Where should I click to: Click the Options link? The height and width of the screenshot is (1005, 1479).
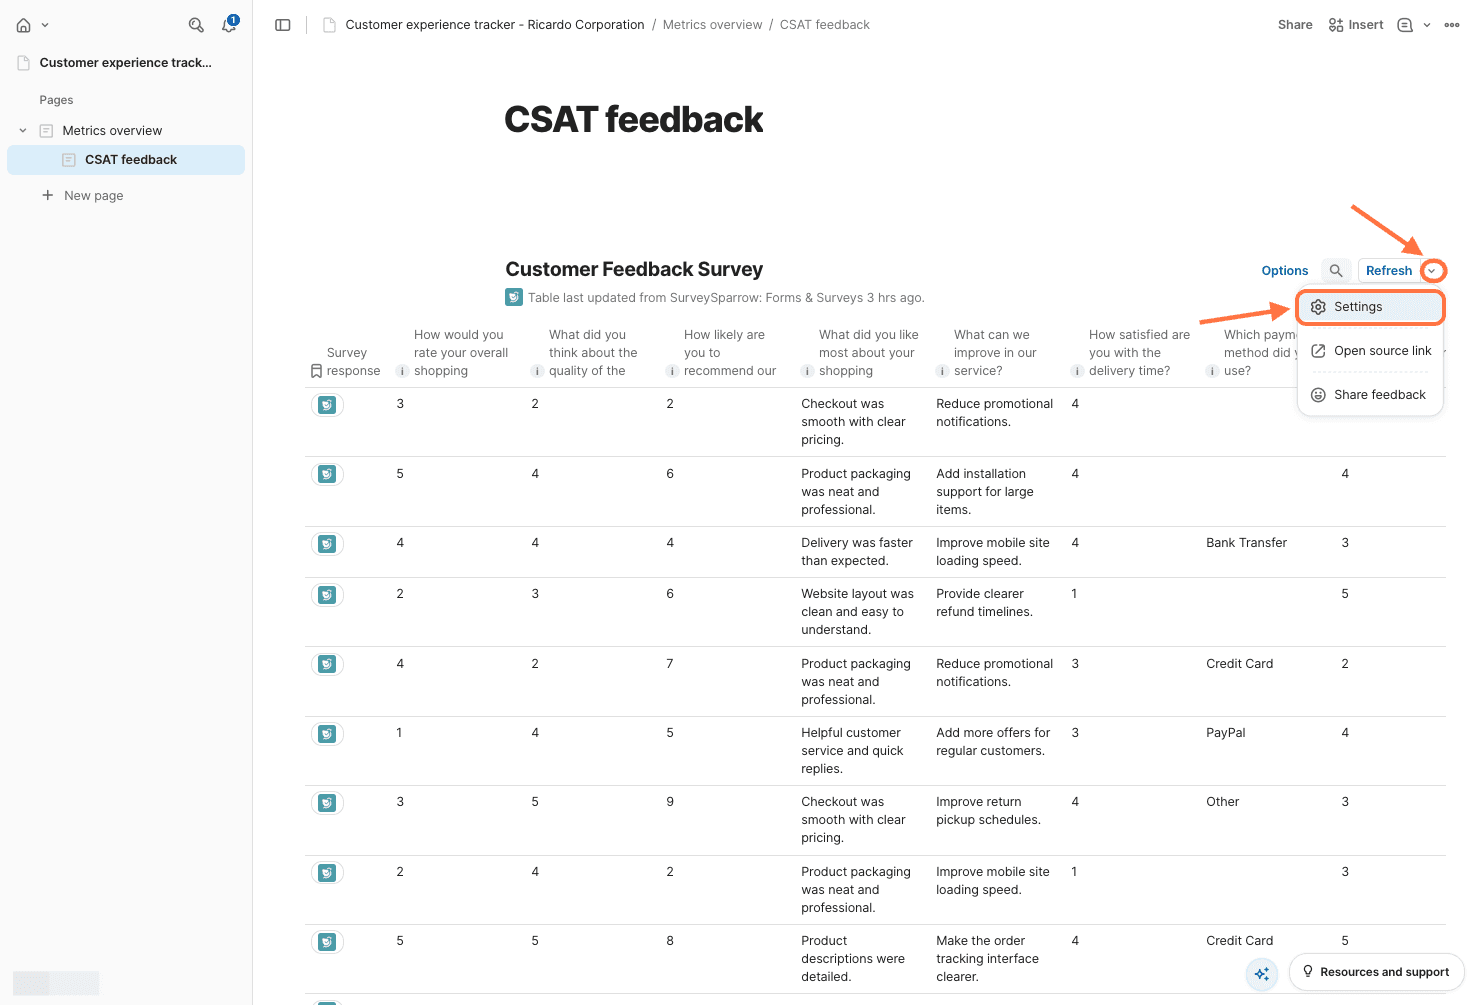[x=1285, y=271]
